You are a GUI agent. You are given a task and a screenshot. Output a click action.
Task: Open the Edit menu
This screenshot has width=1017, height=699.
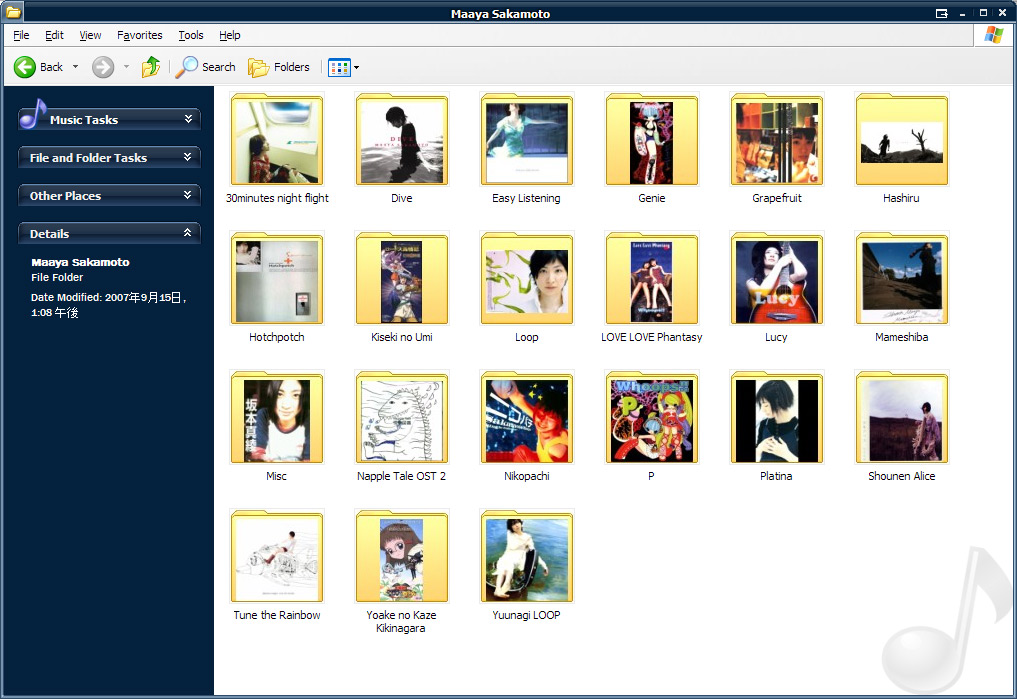pyautogui.click(x=54, y=35)
